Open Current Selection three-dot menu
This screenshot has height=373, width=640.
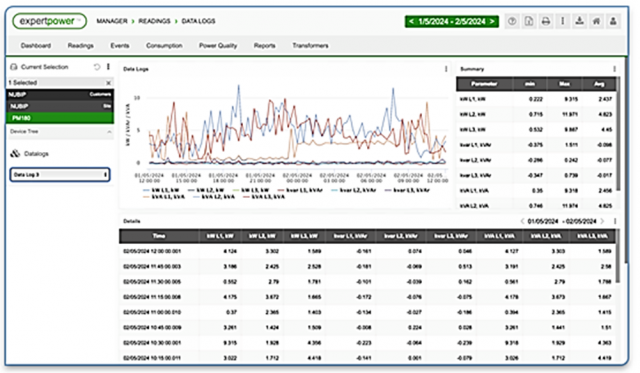point(108,67)
